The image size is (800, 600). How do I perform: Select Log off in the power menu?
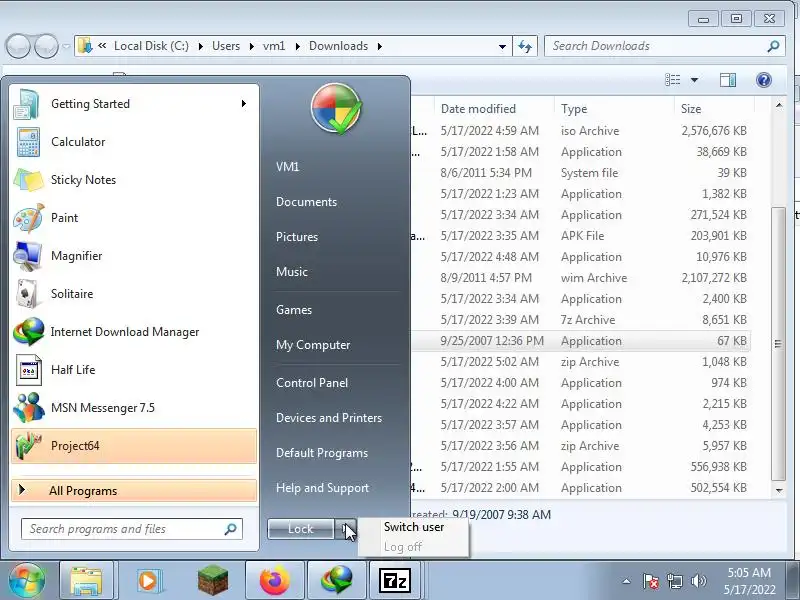coord(403,547)
